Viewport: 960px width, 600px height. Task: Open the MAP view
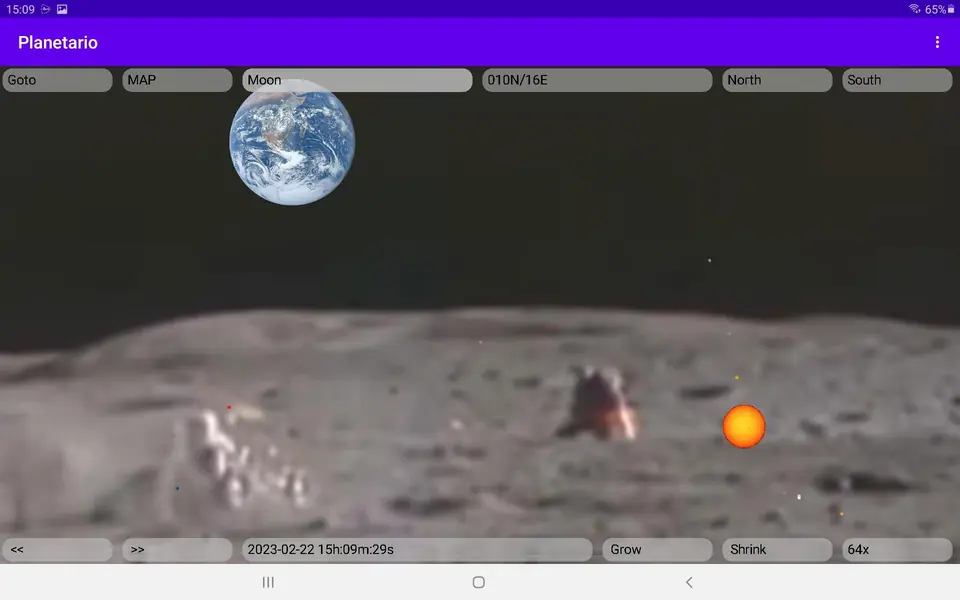tap(178, 80)
